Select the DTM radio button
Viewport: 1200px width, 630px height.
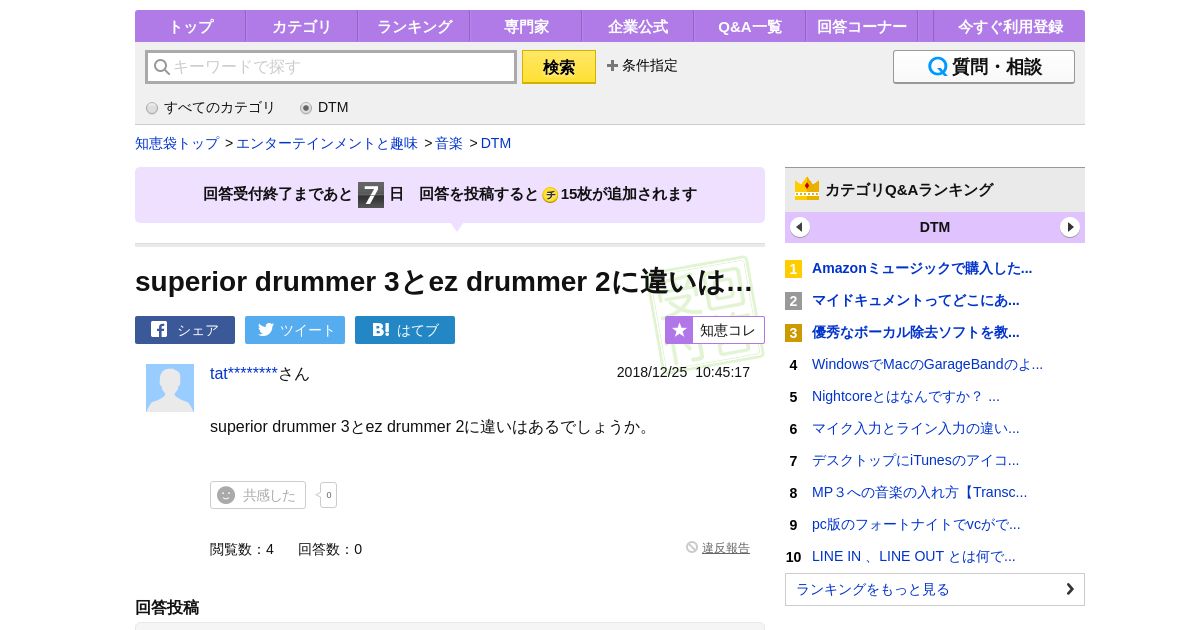pos(306,108)
